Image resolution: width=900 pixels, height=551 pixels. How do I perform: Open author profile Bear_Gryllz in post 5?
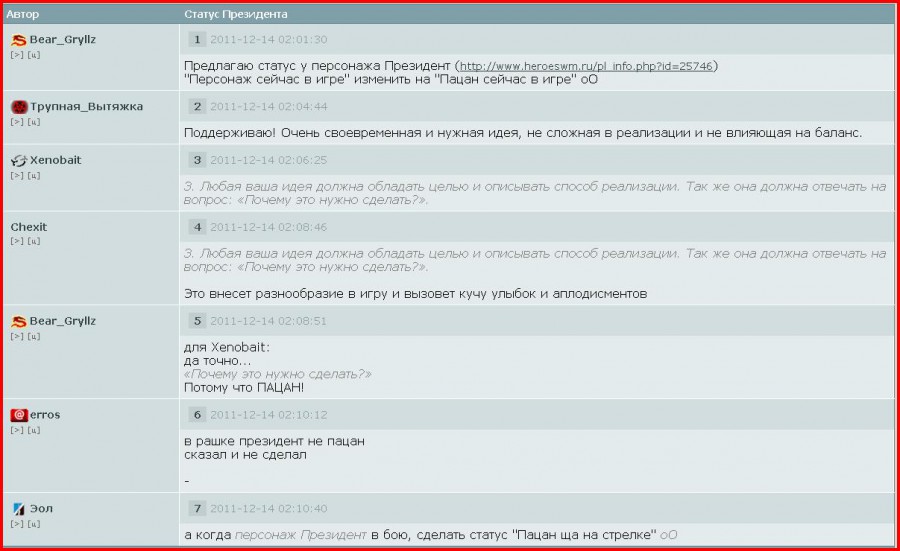click(63, 321)
